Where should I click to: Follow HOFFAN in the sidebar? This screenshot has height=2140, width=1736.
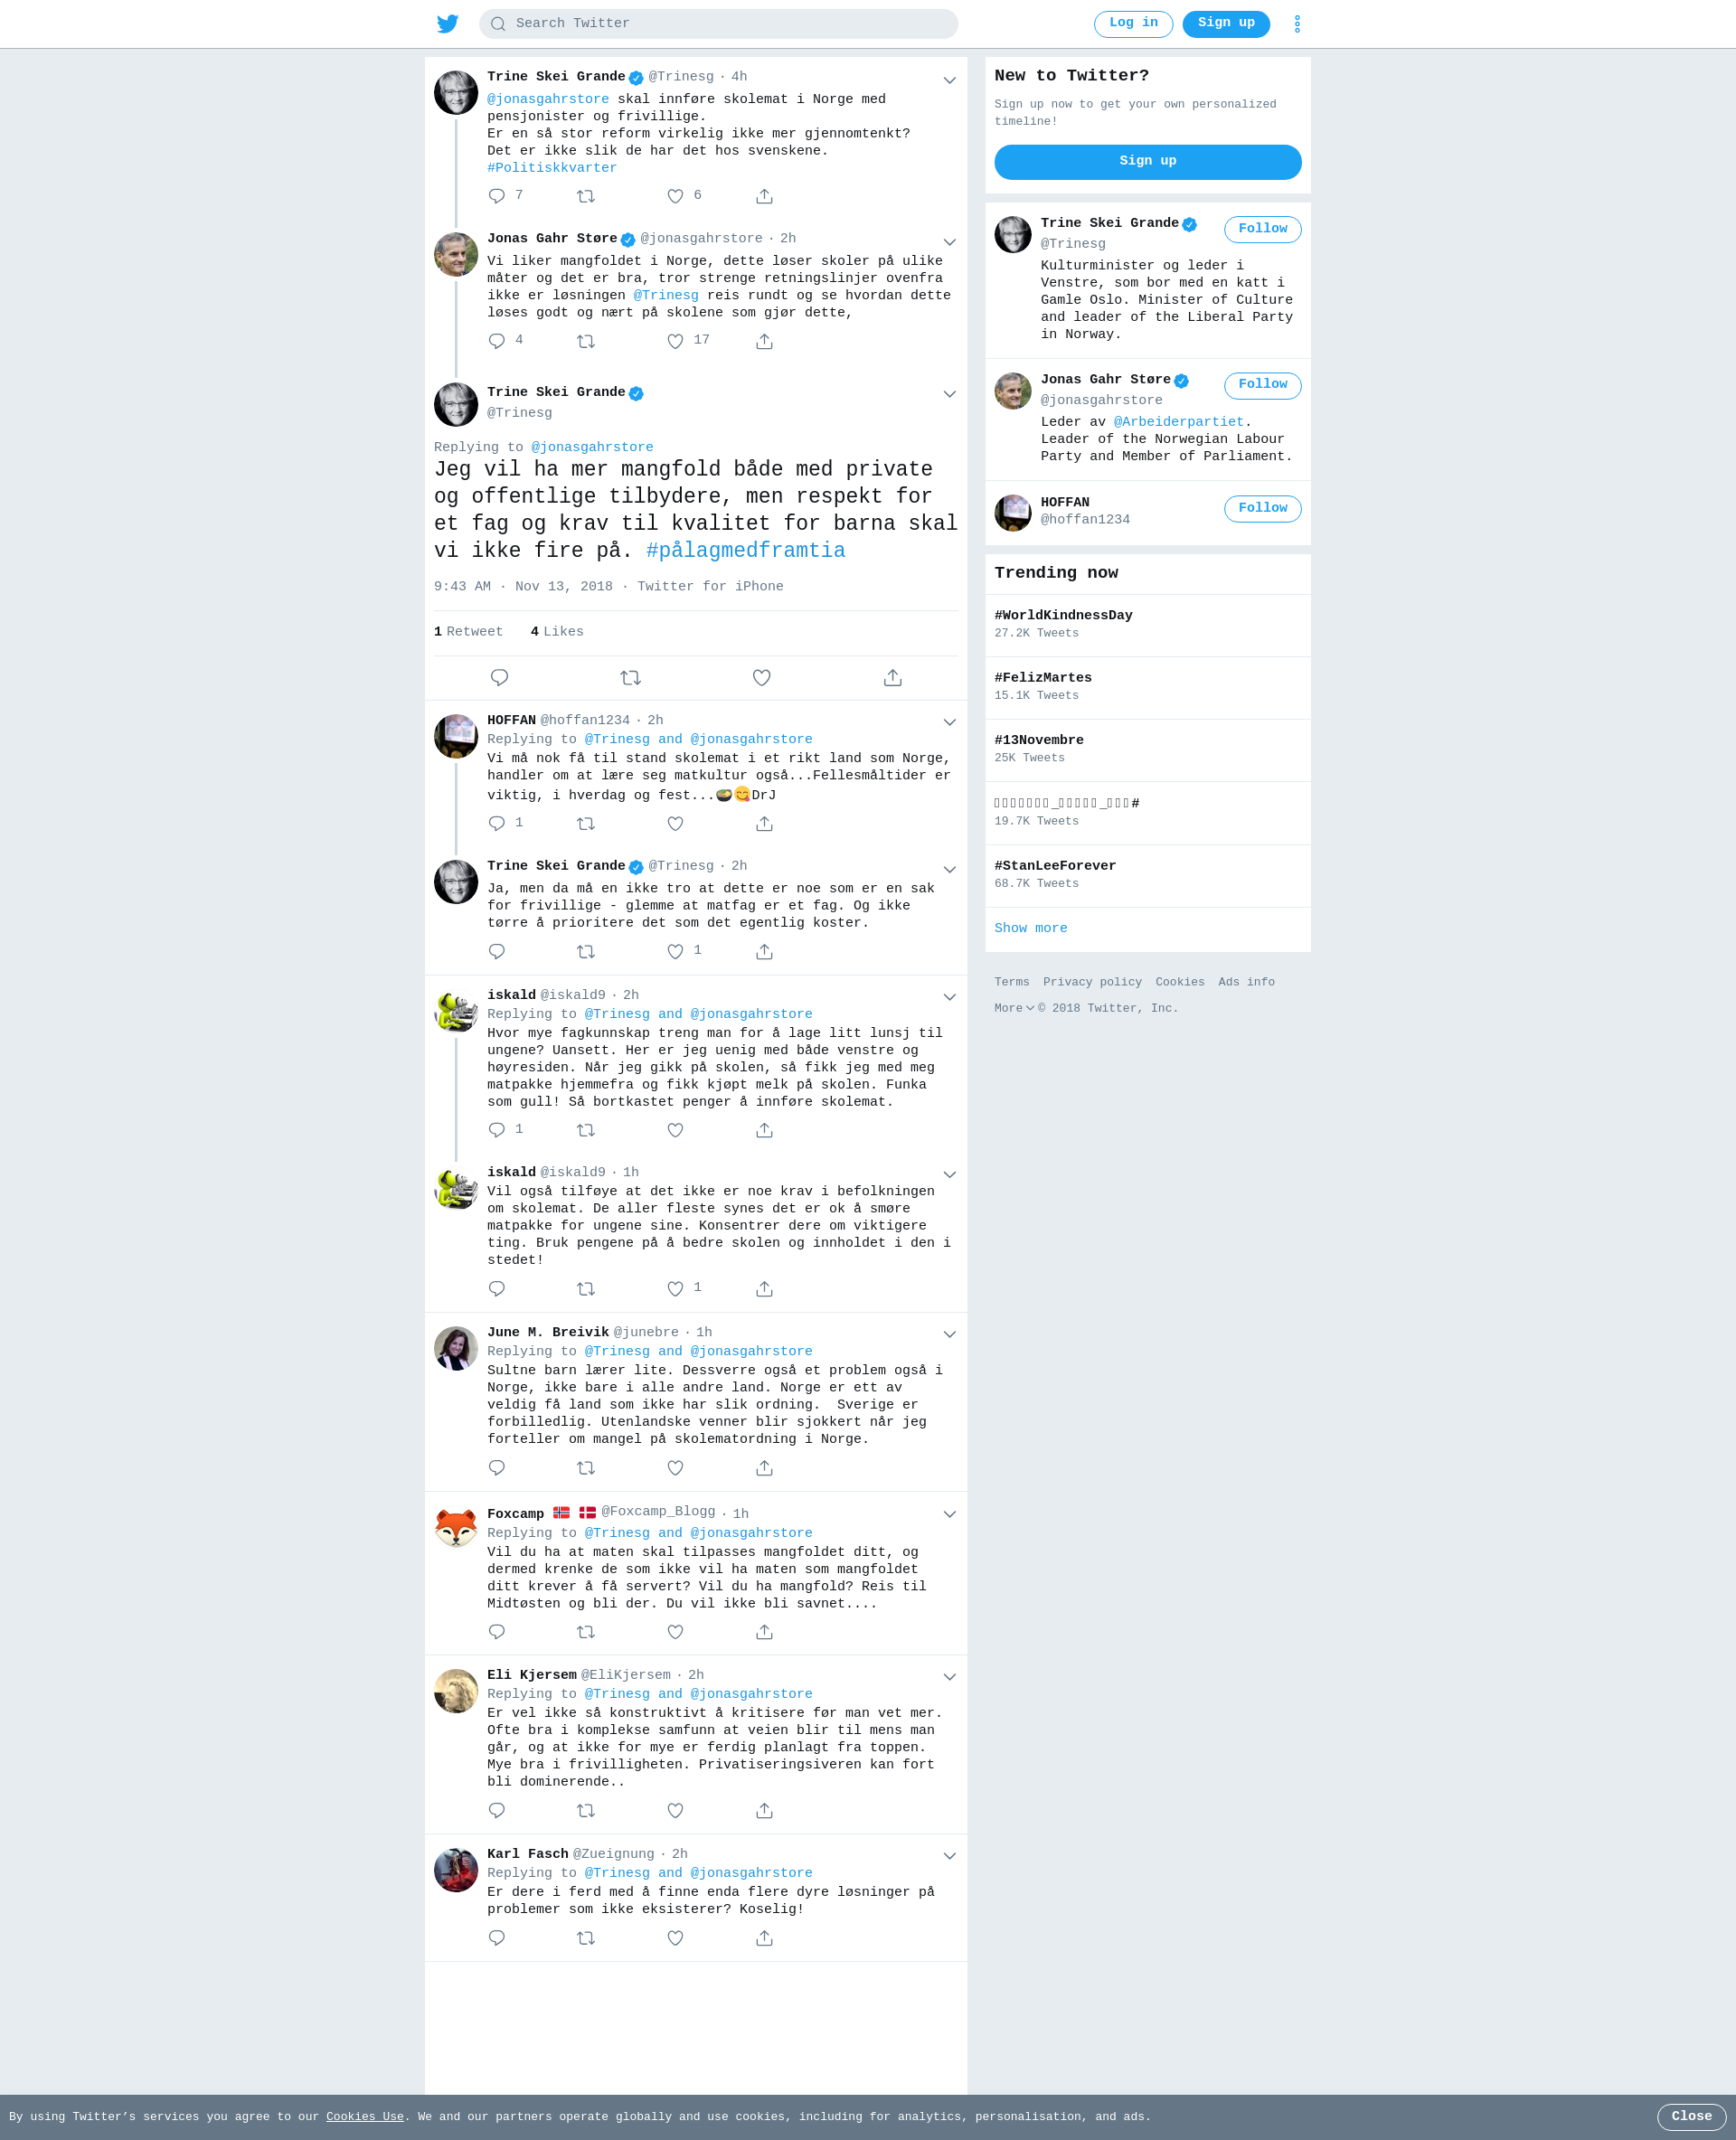1262,509
